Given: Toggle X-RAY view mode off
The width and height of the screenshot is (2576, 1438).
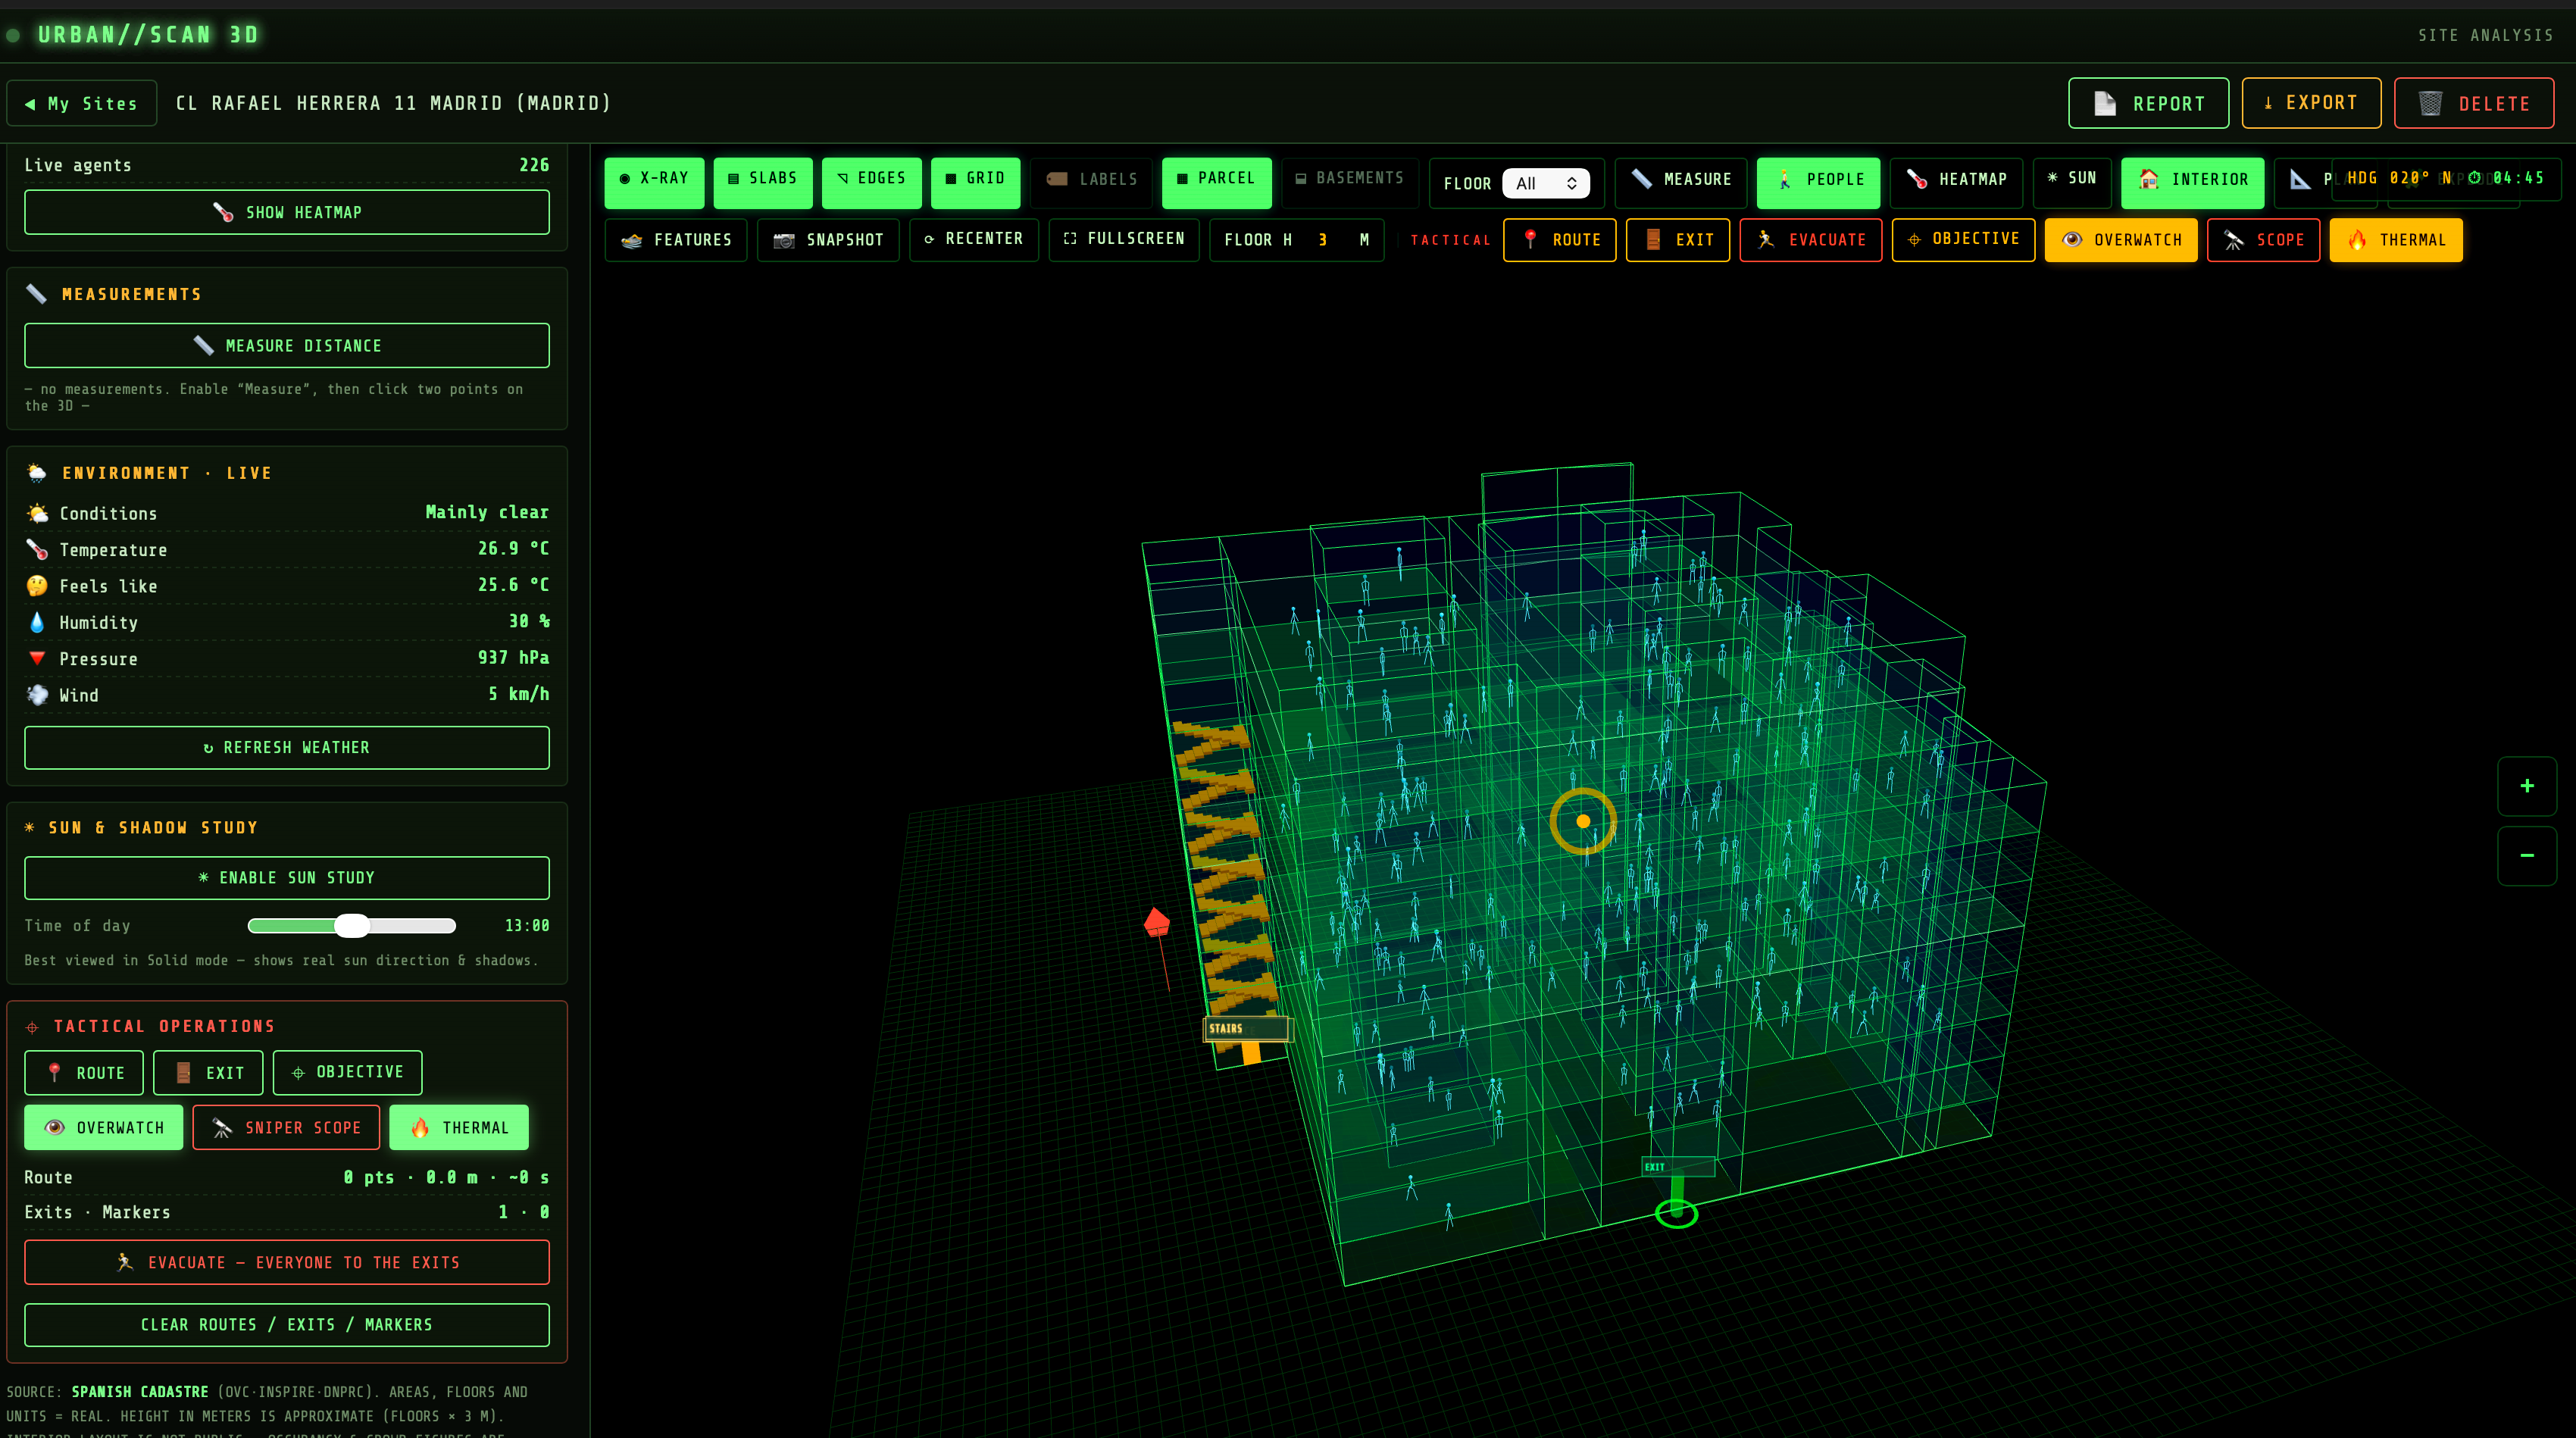Looking at the screenshot, I should tap(654, 183).
